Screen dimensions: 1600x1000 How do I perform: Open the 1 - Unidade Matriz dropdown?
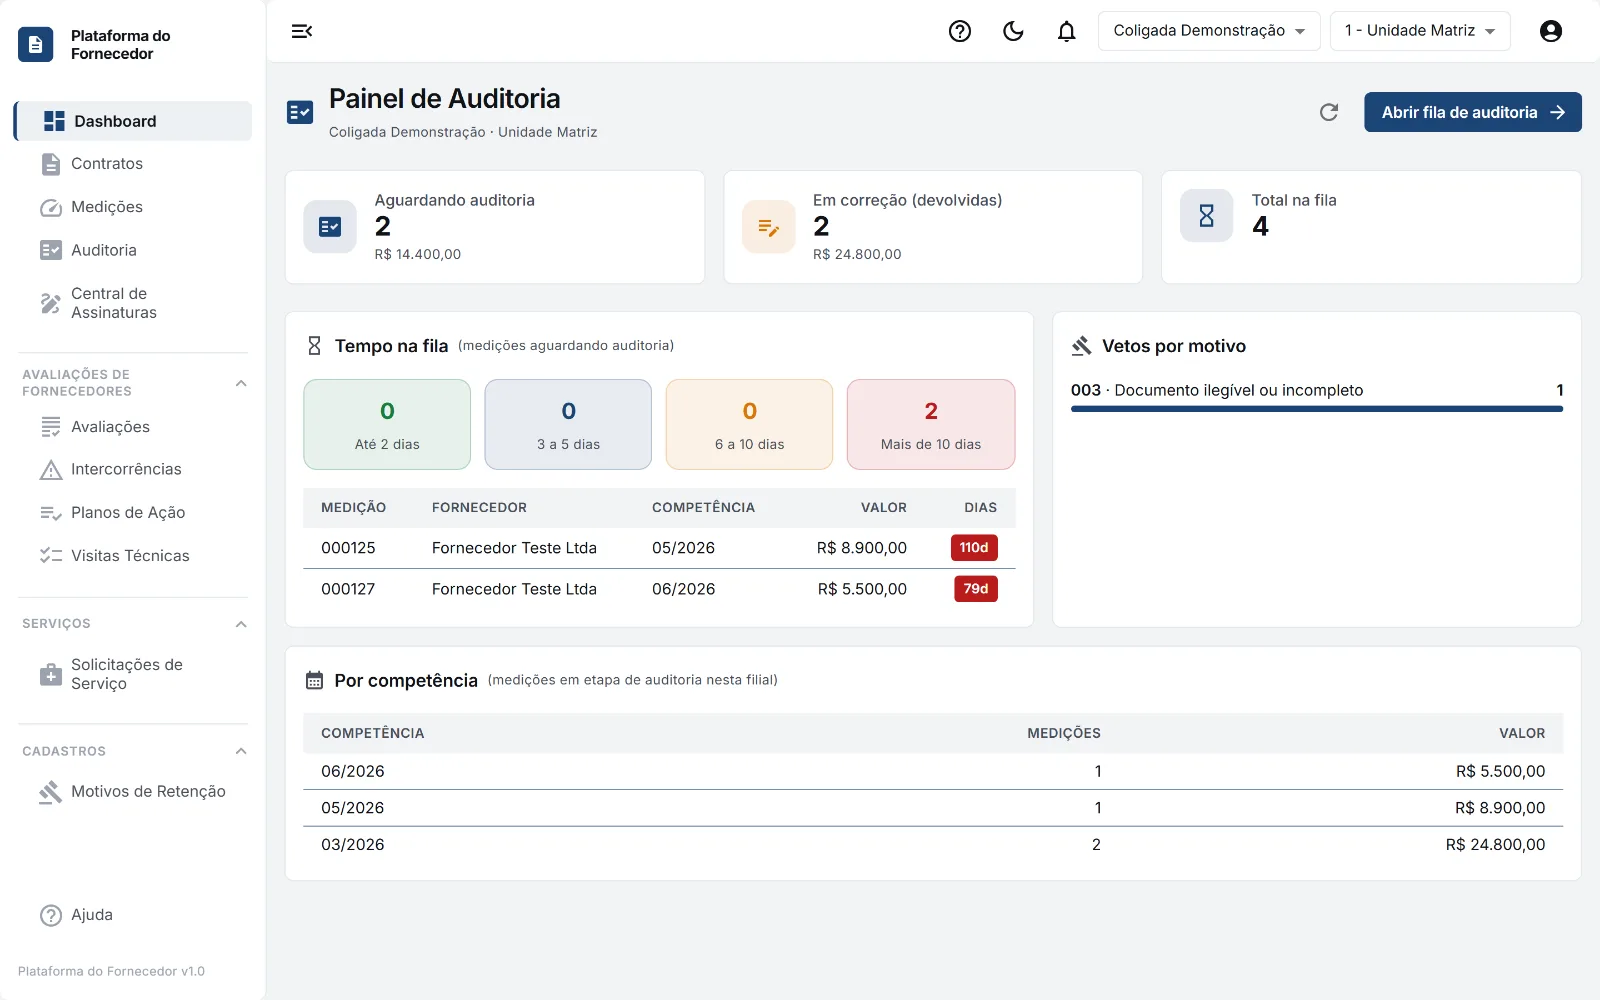click(1420, 31)
